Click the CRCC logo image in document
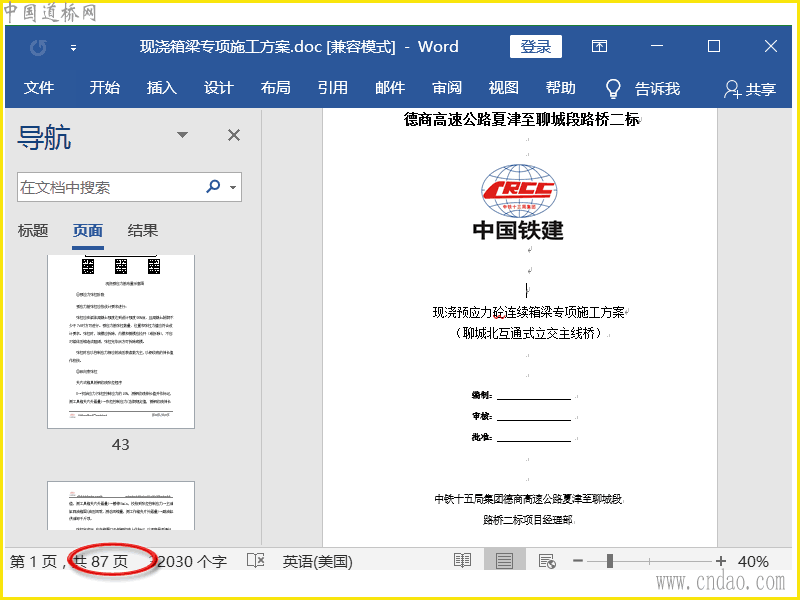The height and width of the screenshot is (600, 800). pyautogui.click(x=519, y=191)
